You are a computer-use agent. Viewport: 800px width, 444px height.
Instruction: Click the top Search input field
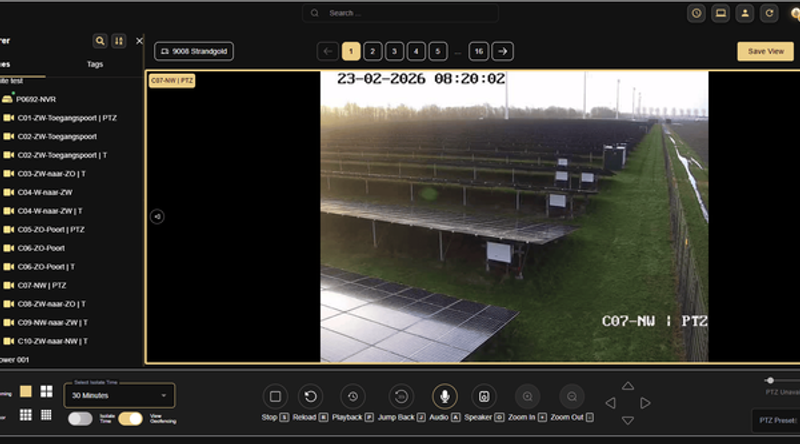coord(401,13)
